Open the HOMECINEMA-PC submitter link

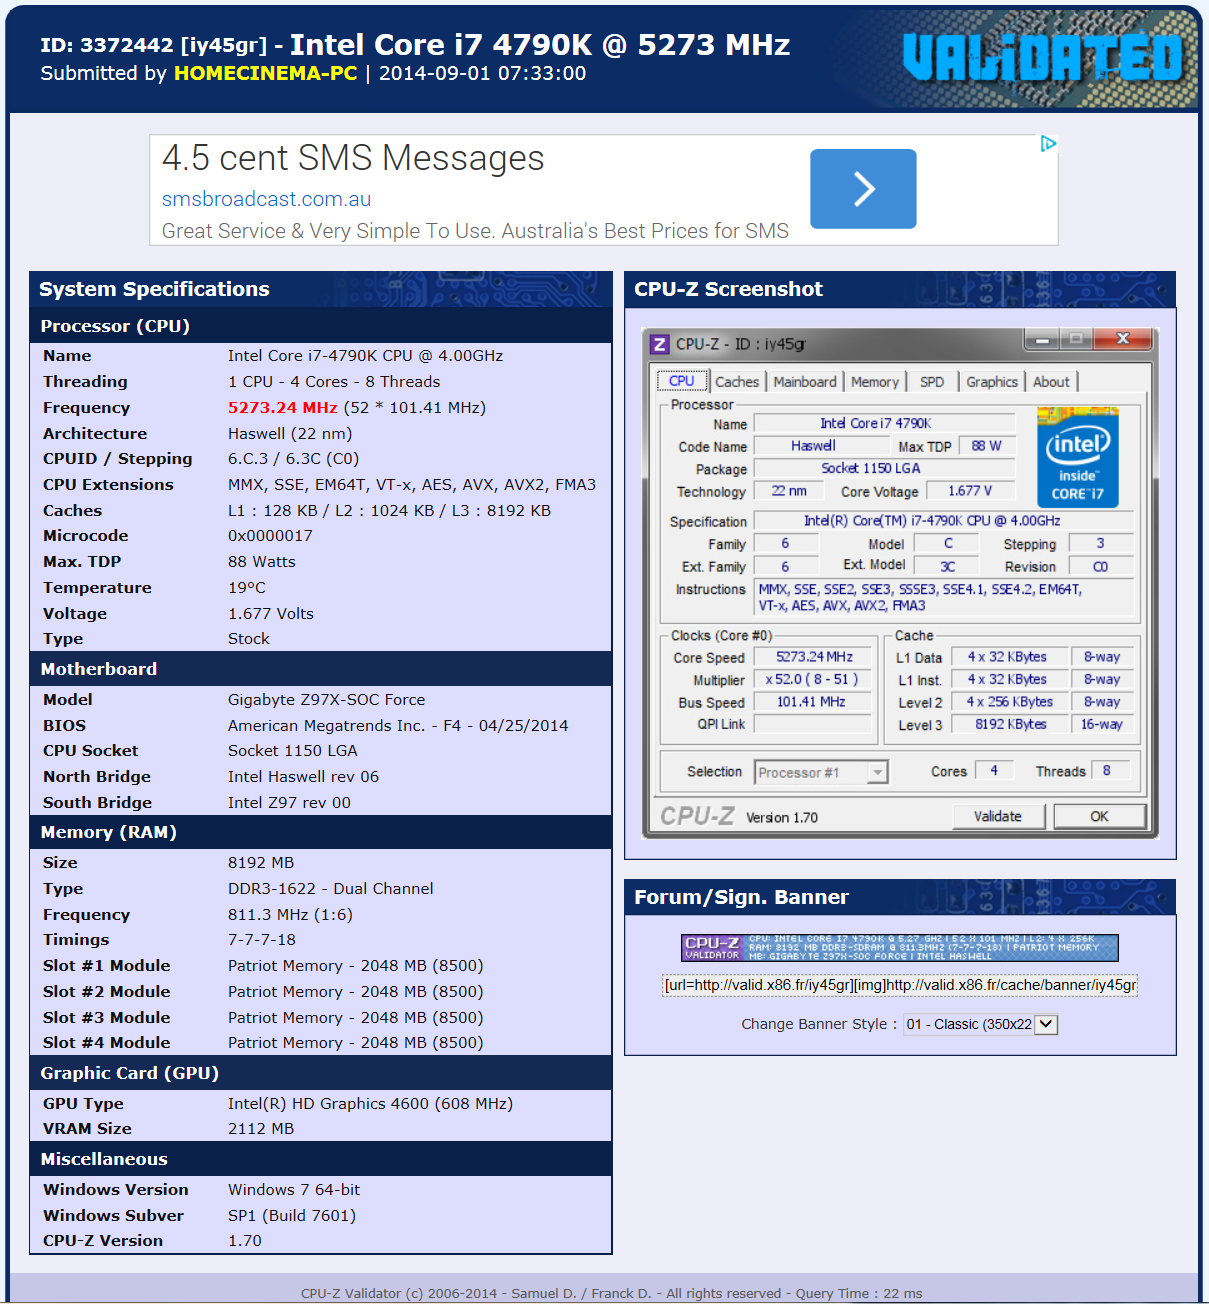click(265, 73)
